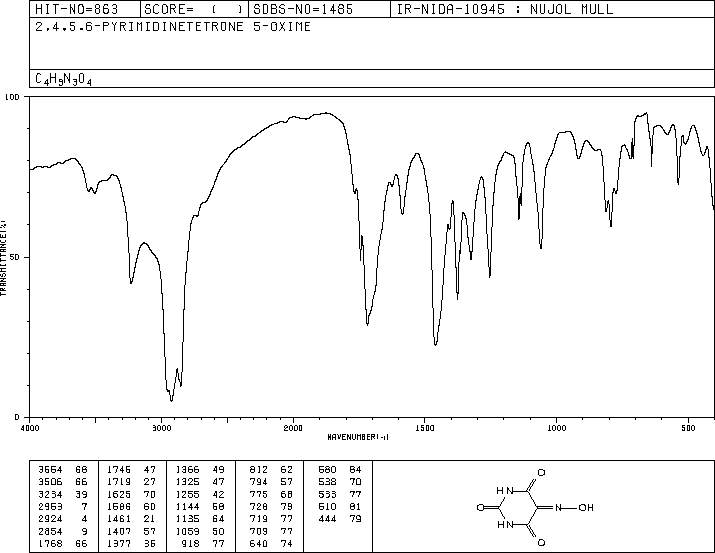Select peak table entry 2963
Viewport: 715px width, 553px height.
[62, 506]
